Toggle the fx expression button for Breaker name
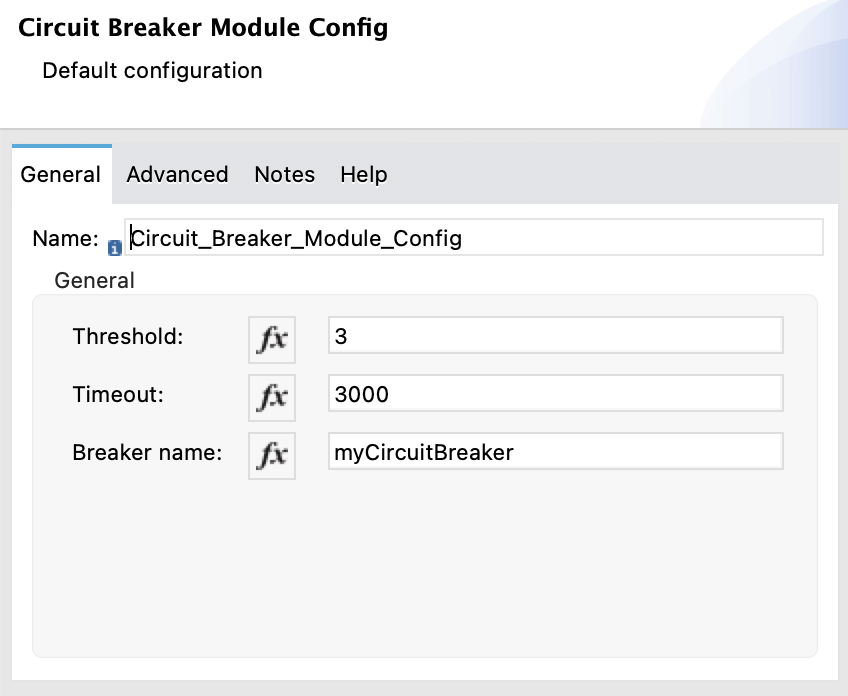The height and width of the screenshot is (696, 848). pyautogui.click(x=272, y=455)
